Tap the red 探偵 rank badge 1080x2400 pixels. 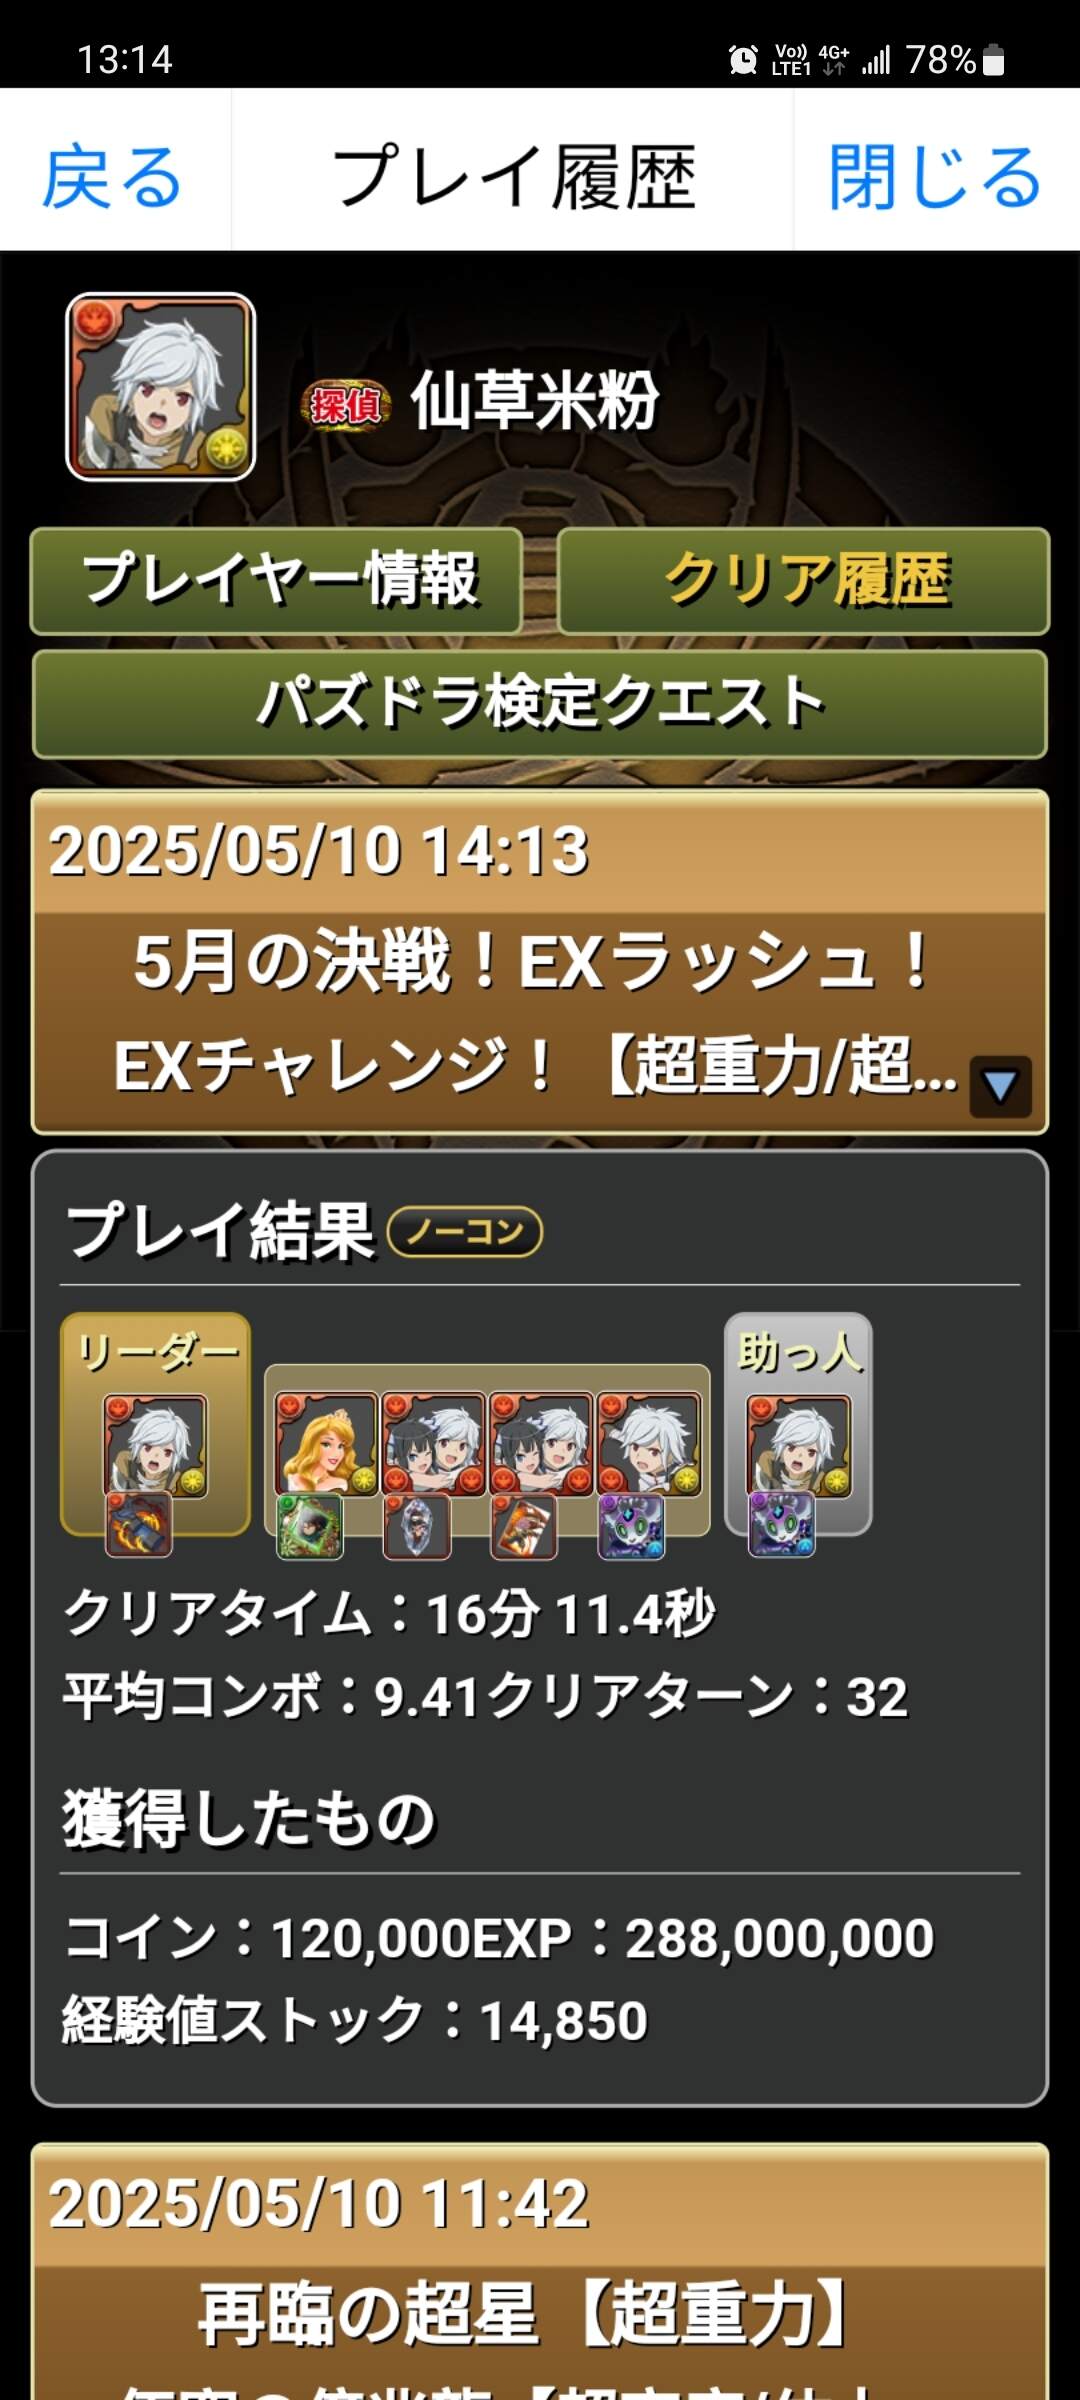point(345,405)
